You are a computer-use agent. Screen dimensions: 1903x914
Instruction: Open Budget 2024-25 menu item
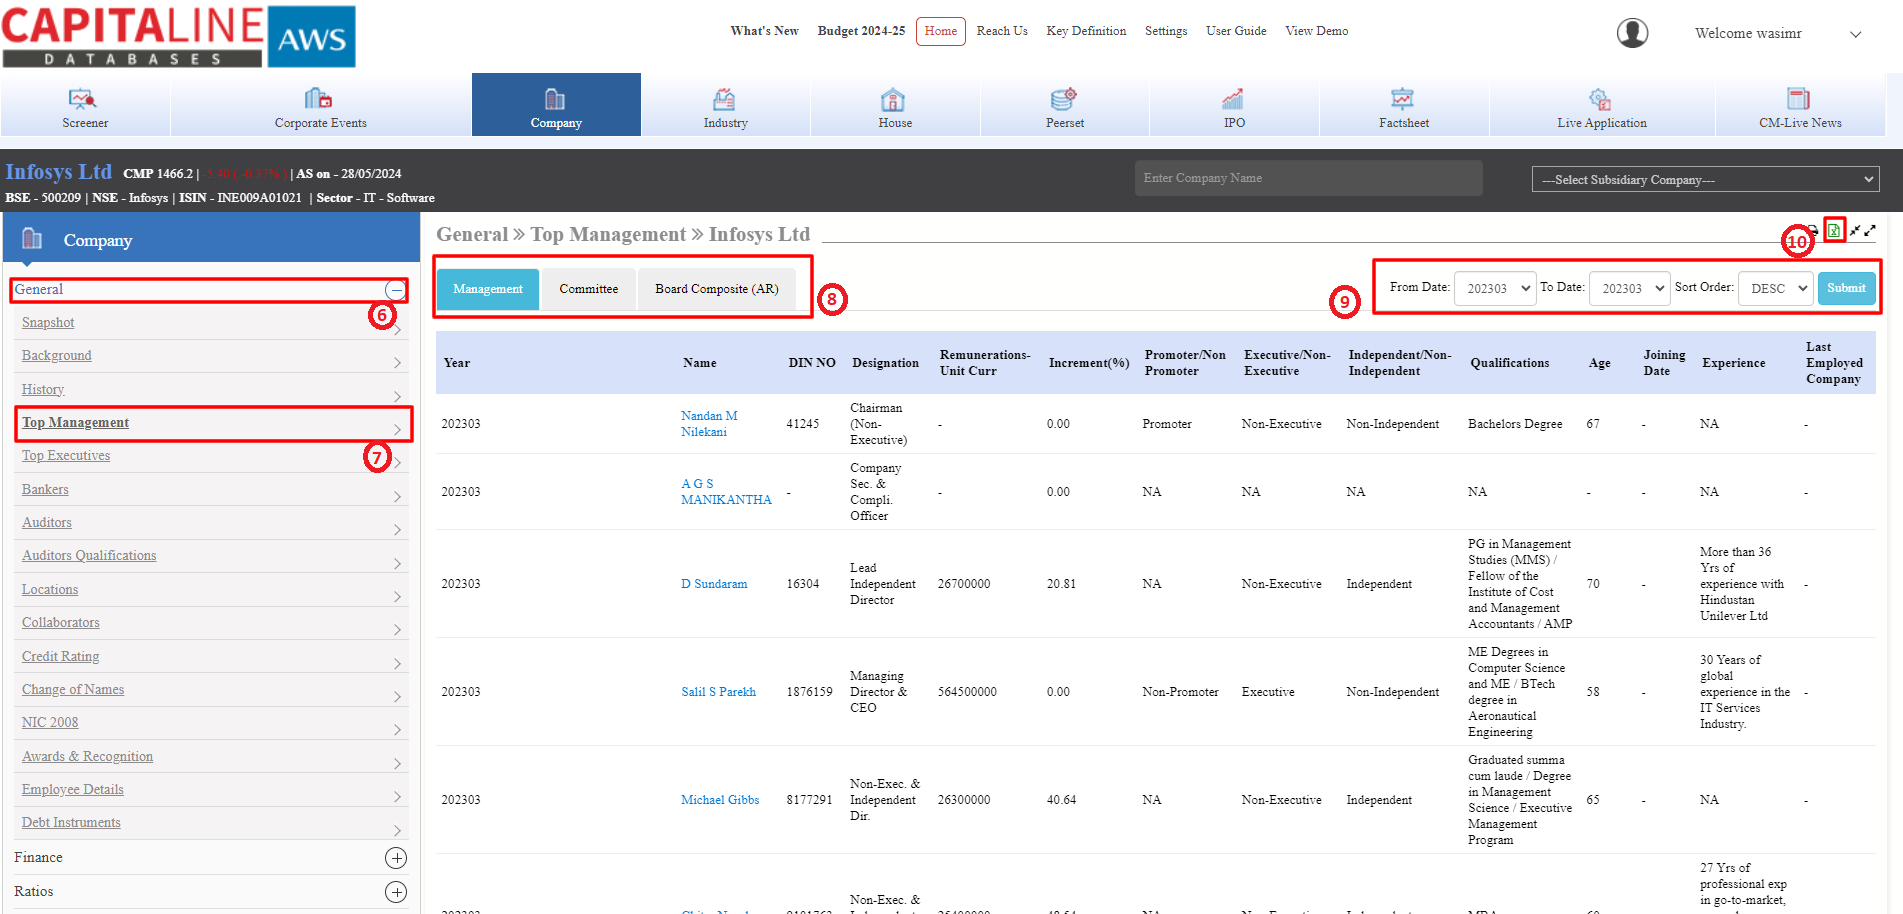(x=861, y=31)
